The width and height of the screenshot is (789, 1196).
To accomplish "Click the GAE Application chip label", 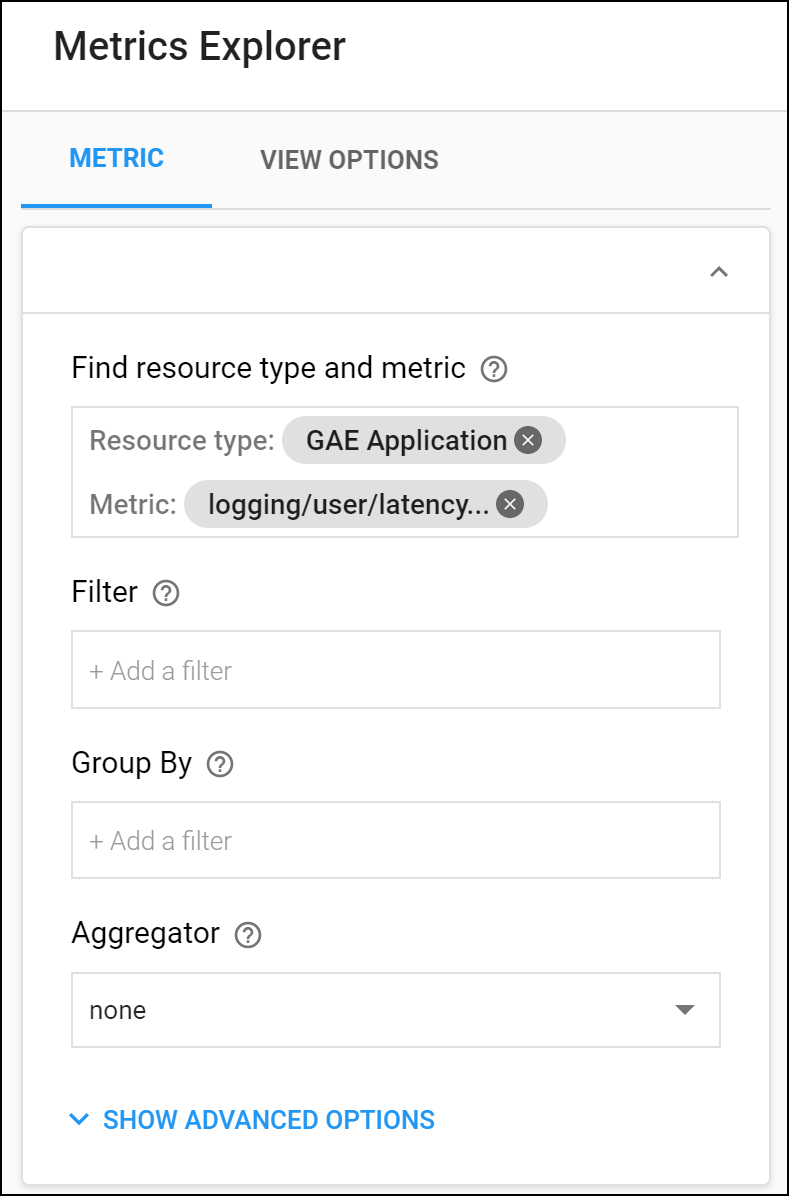I will pyautogui.click(x=406, y=441).
